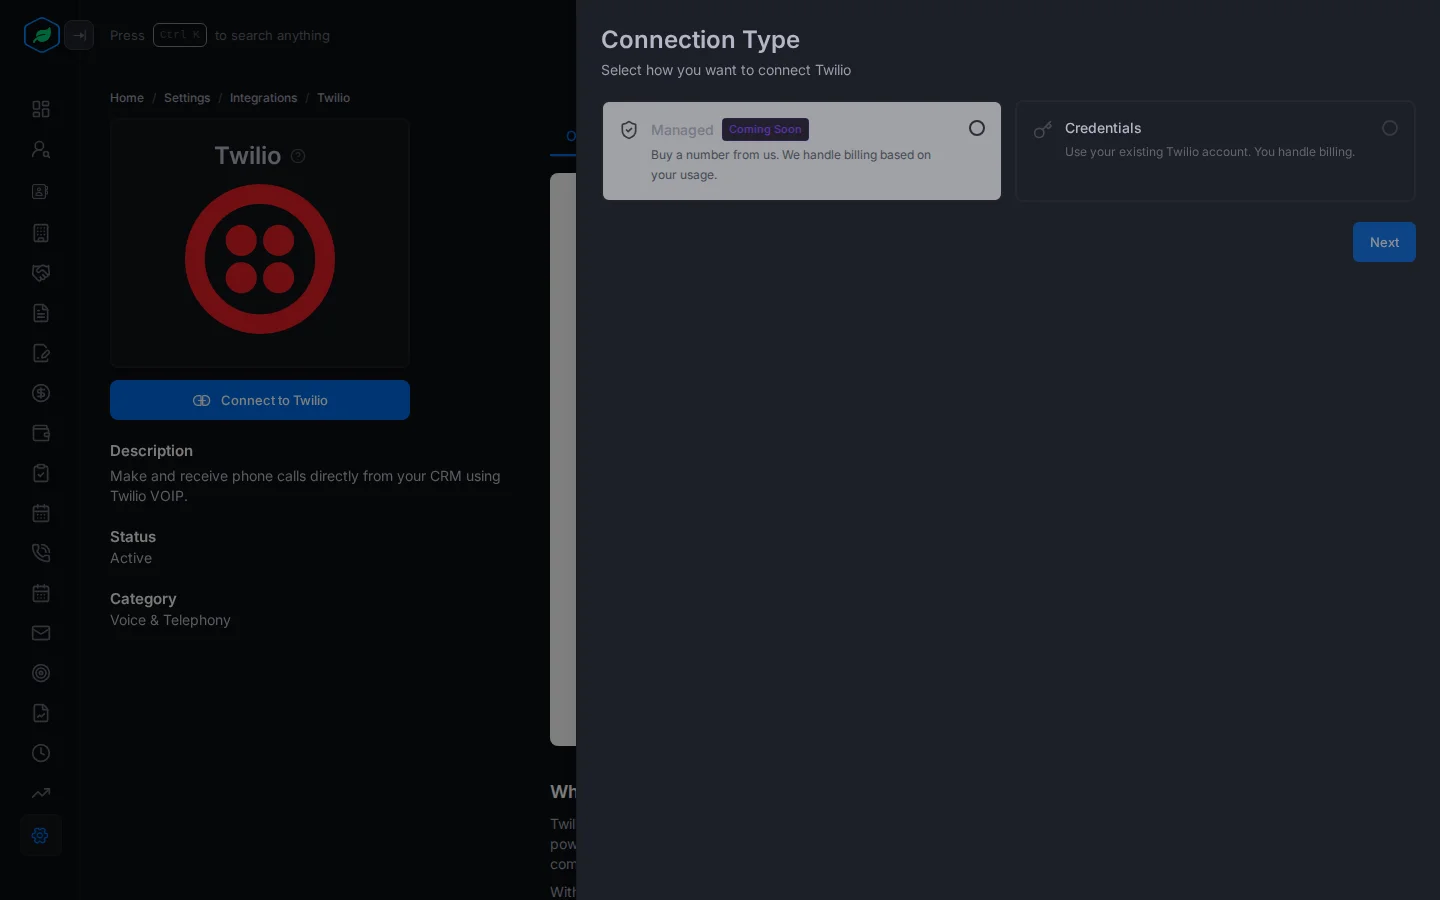Click the "Connection Type" heading
Viewport: 1440px width, 900px height.
pyautogui.click(x=700, y=39)
